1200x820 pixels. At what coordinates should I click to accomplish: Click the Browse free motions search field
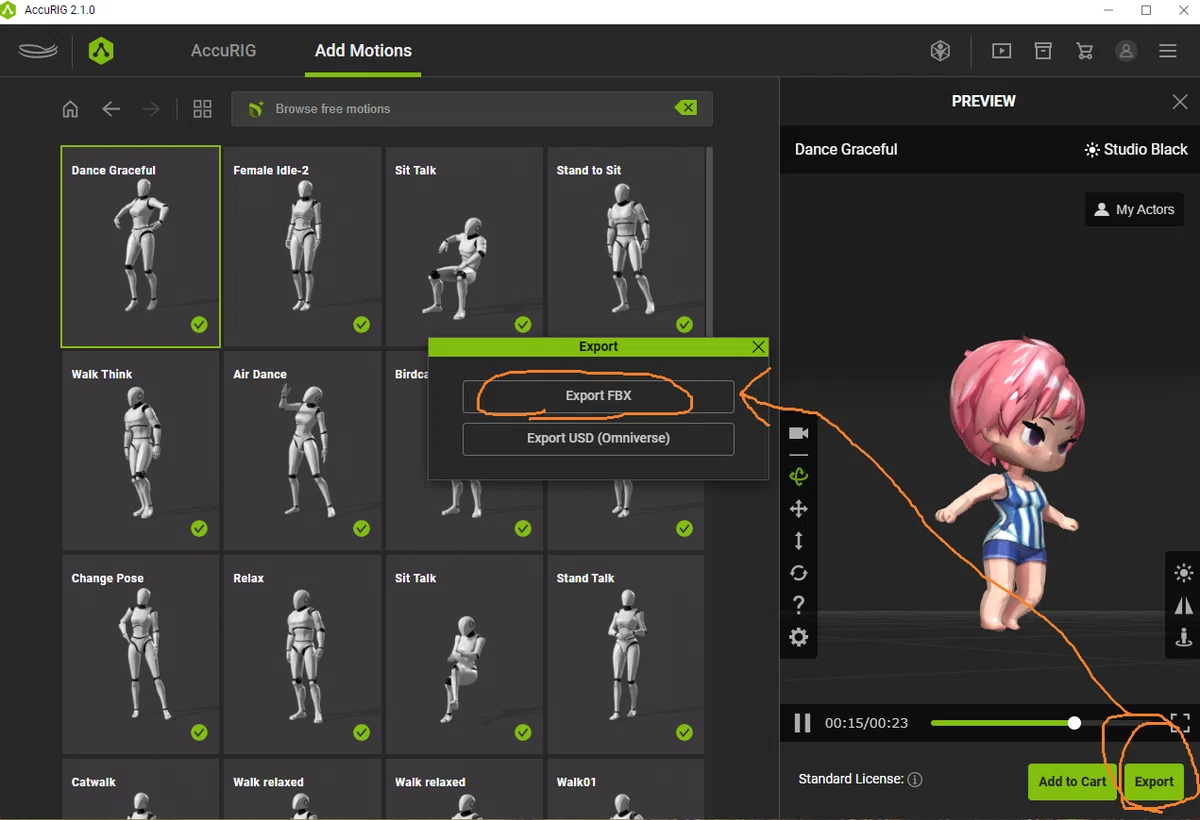pyautogui.click(x=472, y=109)
